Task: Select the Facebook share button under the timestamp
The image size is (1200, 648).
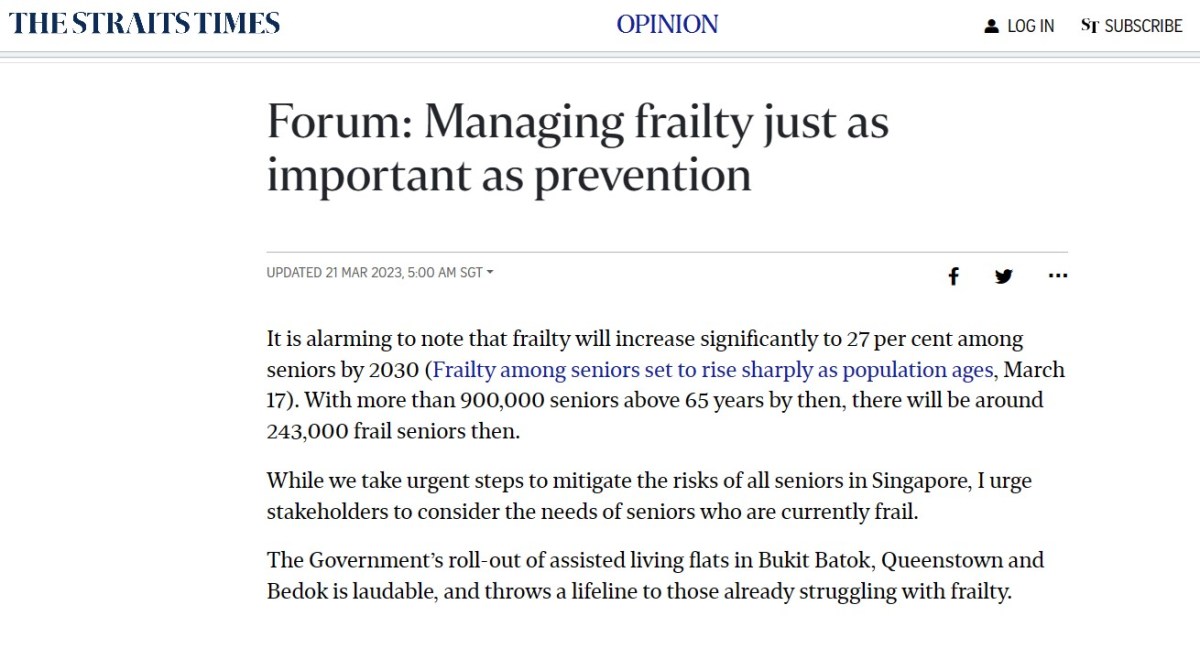Action: 953,275
